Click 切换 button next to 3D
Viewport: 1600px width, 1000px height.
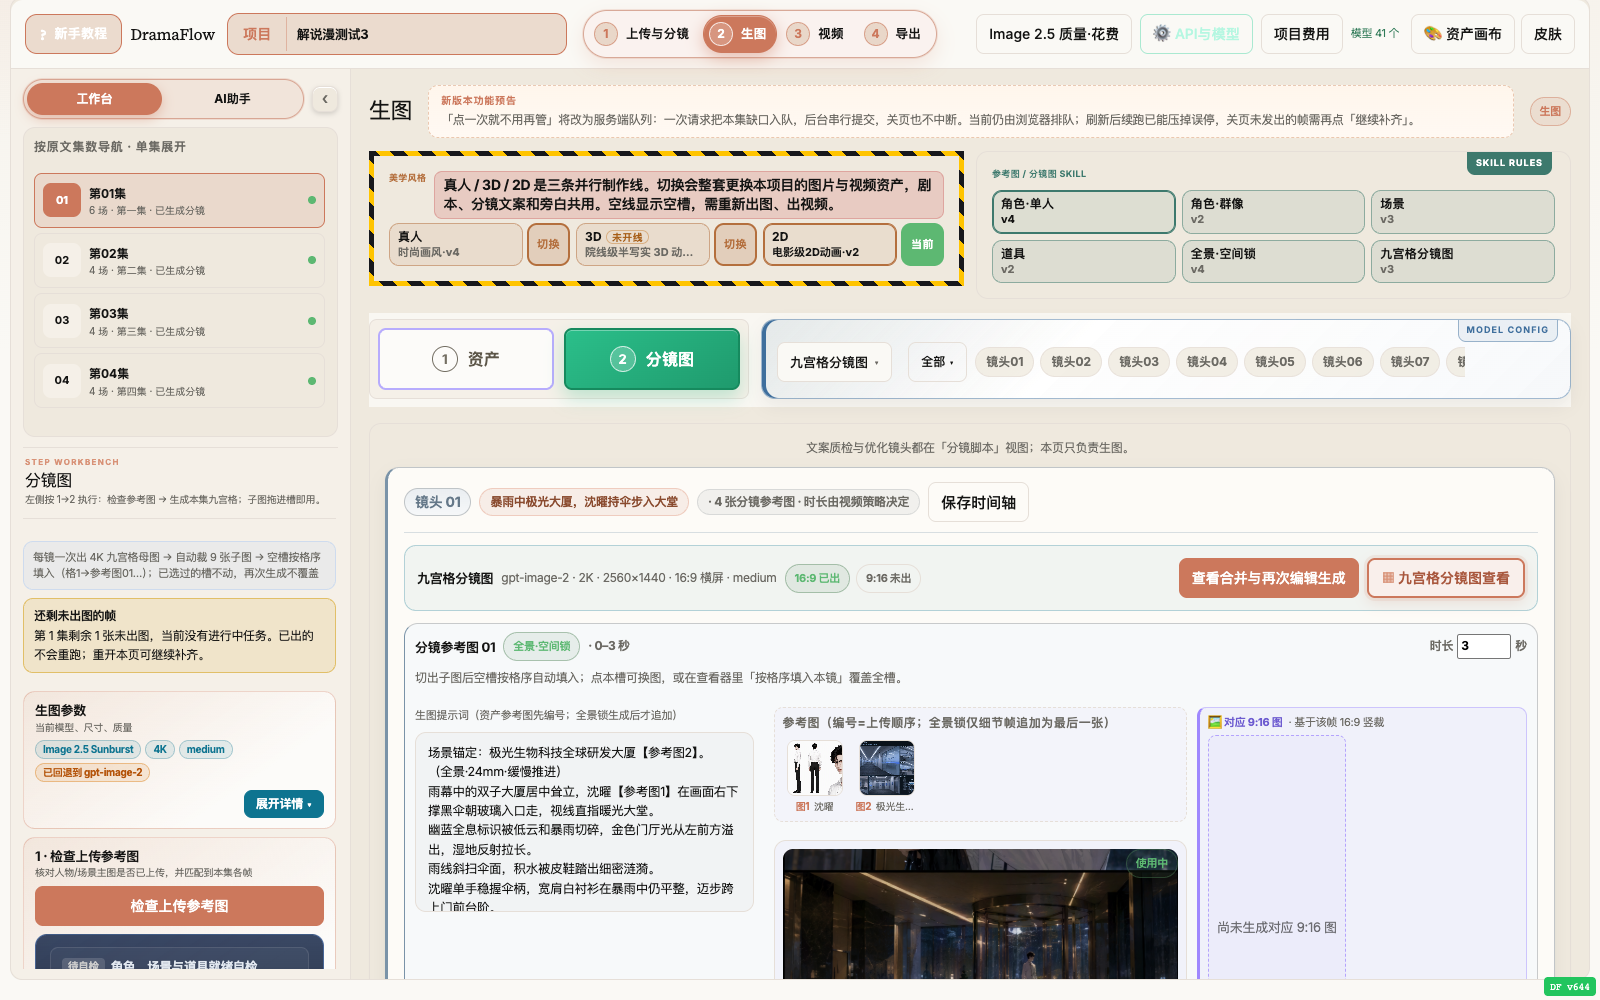[735, 244]
